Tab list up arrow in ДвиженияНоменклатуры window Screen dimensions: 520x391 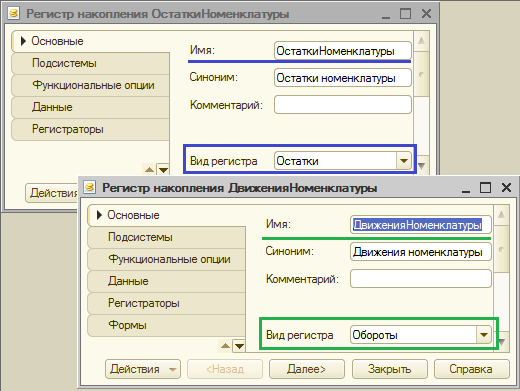(x=225, y=346)
